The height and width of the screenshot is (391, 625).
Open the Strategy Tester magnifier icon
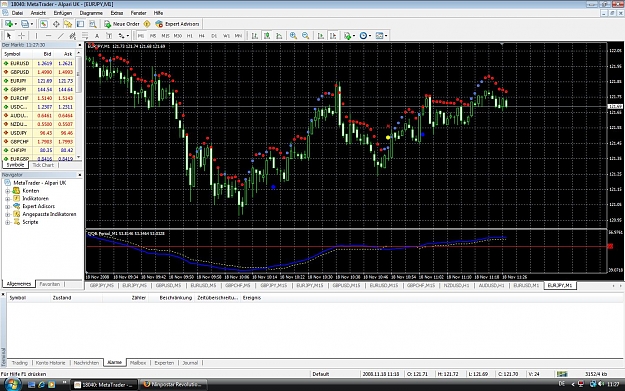click(93, 24)
